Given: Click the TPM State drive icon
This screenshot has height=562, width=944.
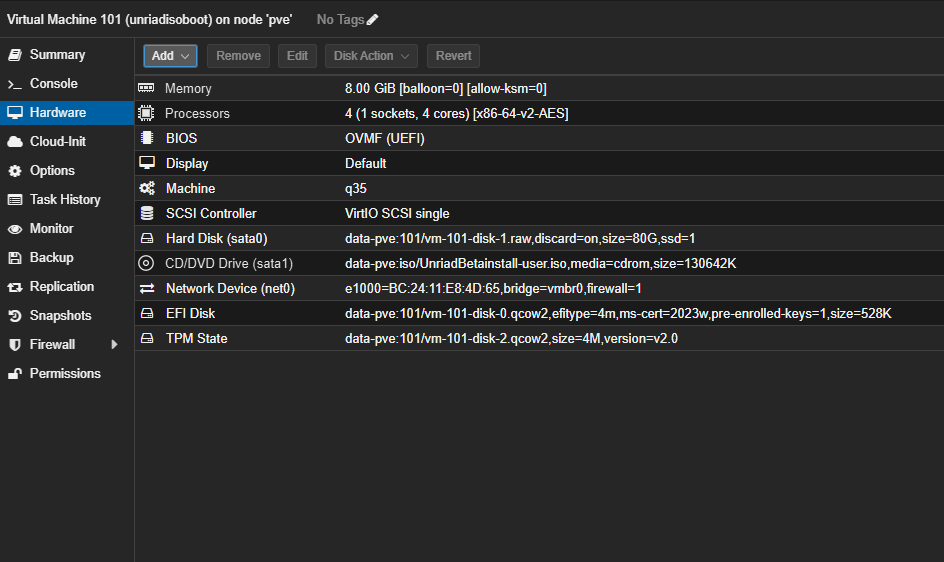Looking at the screenshot, I should [x=147, y=339].
